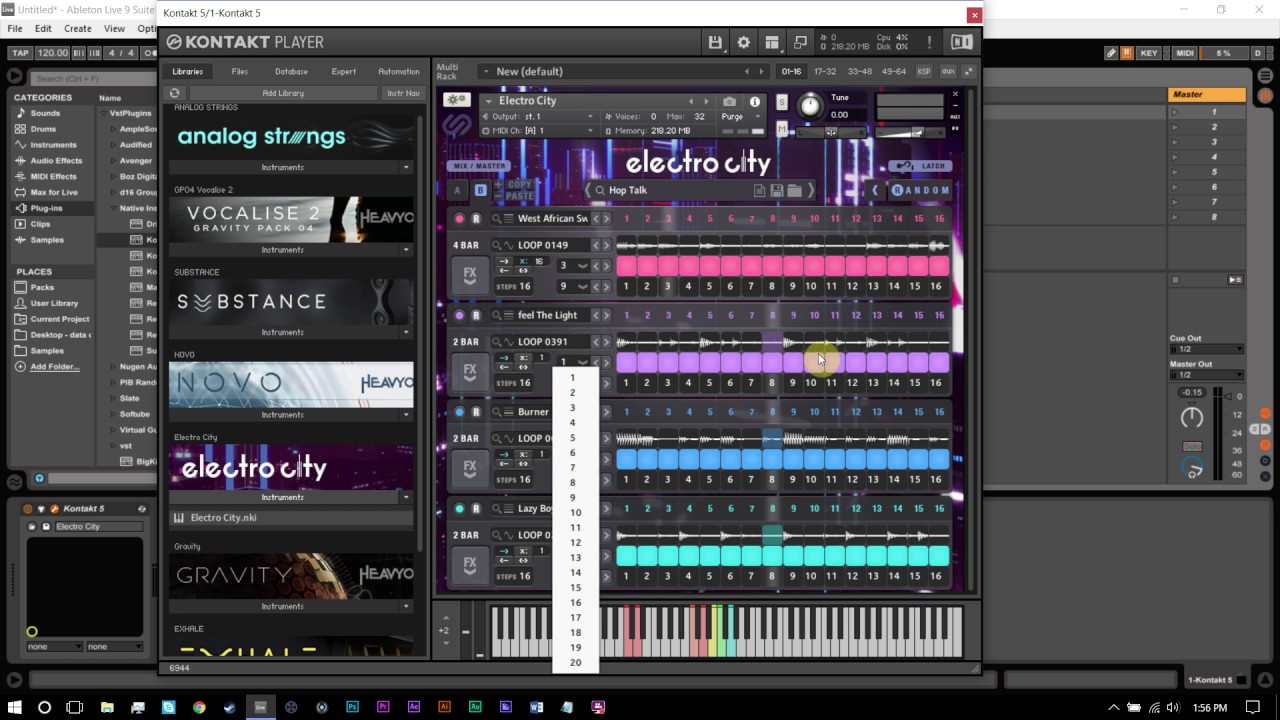The width and height of the screenshot is (1280, 720).
Task: Click the Instr Nav button
Action: 403,93
